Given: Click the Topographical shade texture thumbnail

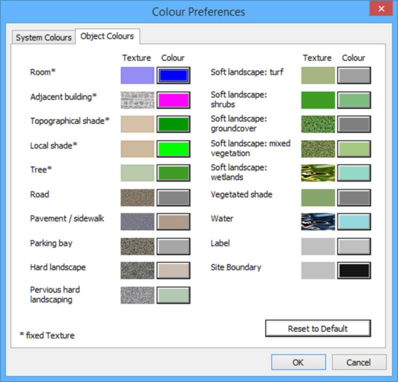Looking at the screenshot, I should click(x=137, y=124).
